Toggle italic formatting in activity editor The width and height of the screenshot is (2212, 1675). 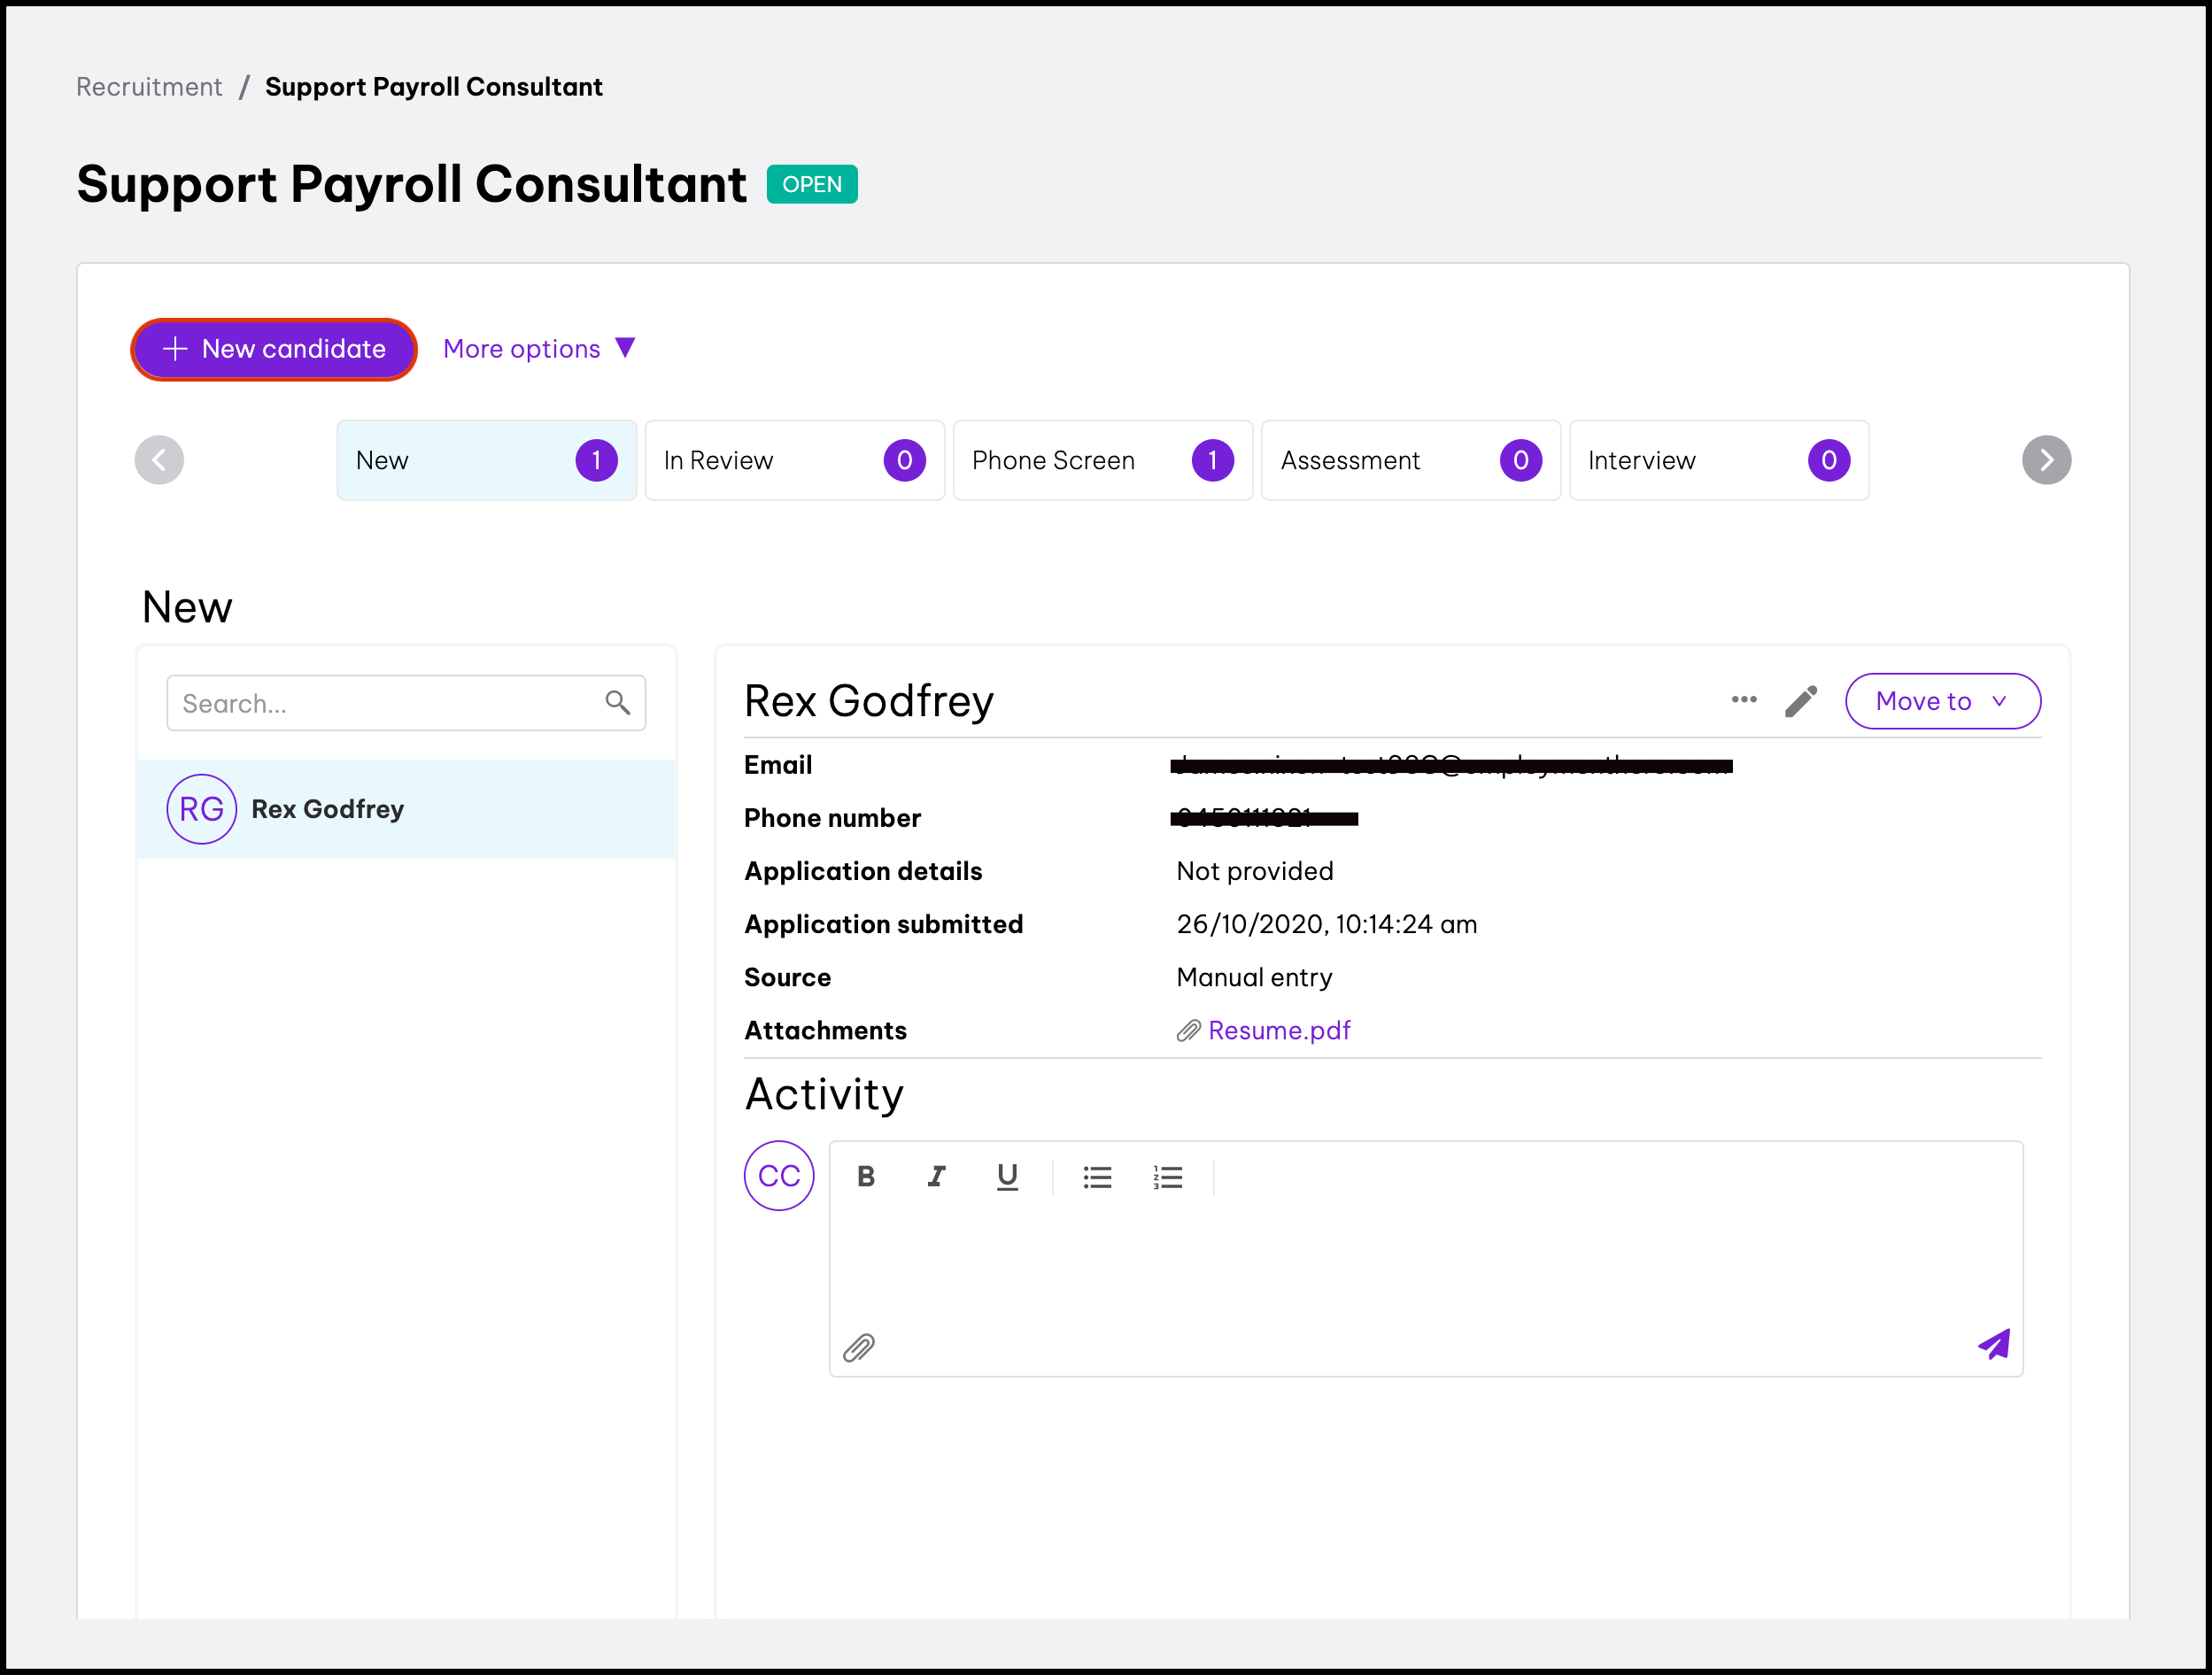tap(936, 1176)
